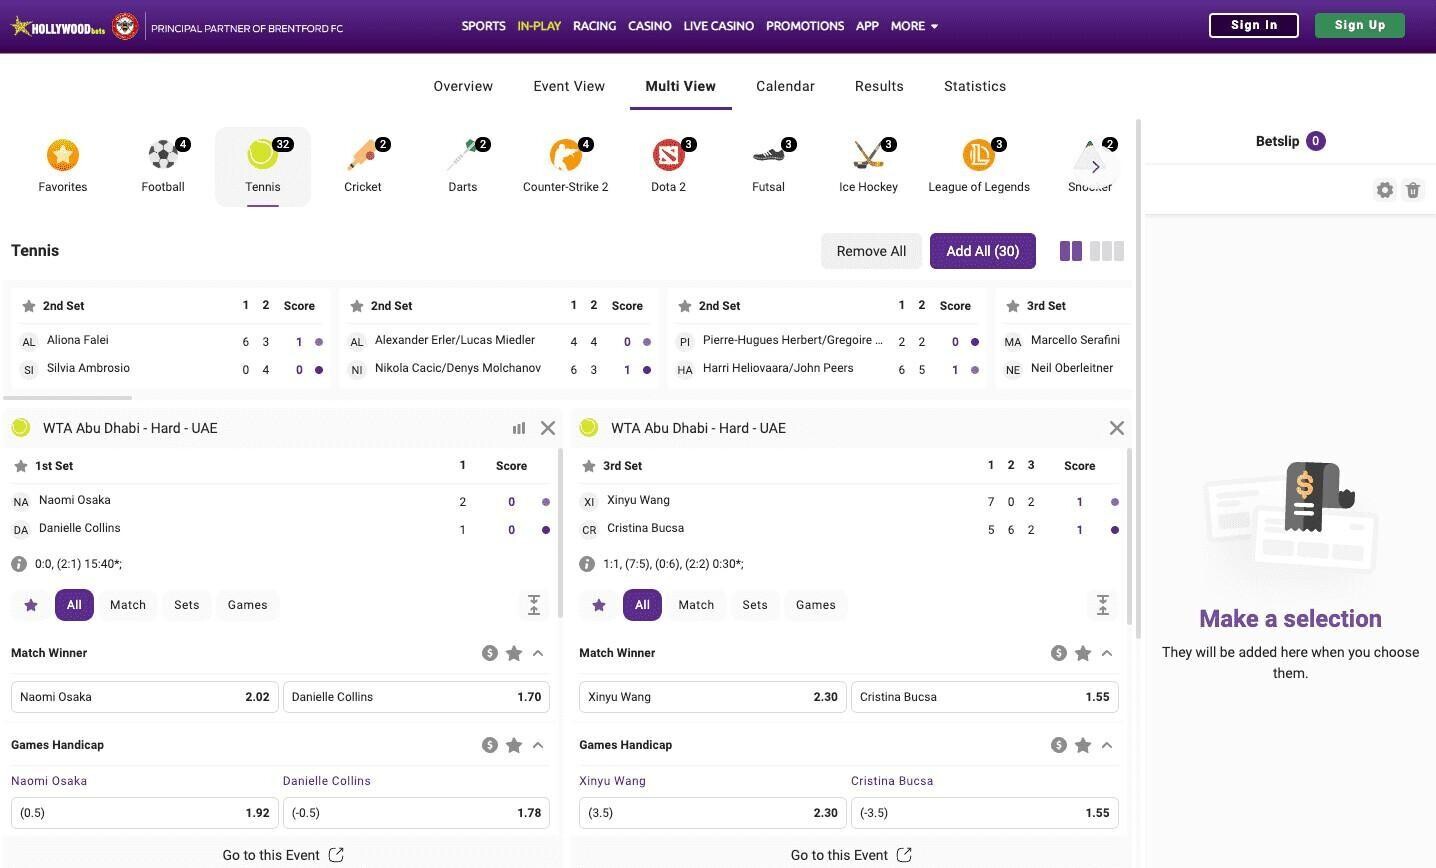Open the Overview tab
The width and height of the screenshot is (1436, 868).
tap(463, 86)
